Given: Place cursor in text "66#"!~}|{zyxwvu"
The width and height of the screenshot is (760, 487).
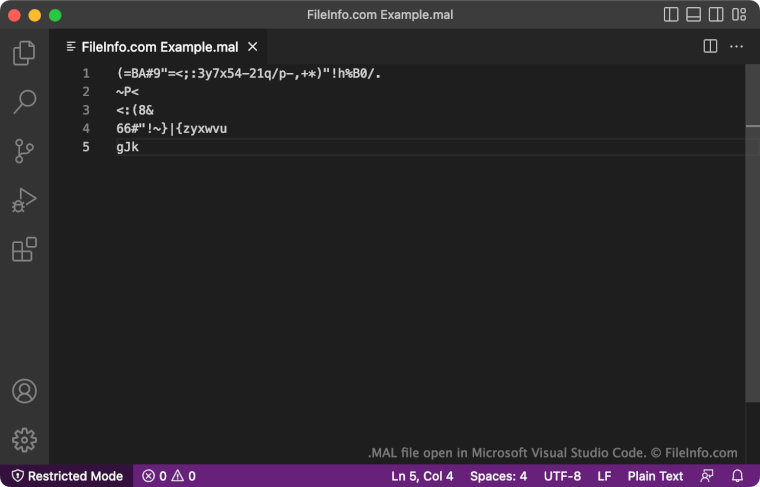Looking at the screenshot, I should pyautogui.click(x=172, y=129).
